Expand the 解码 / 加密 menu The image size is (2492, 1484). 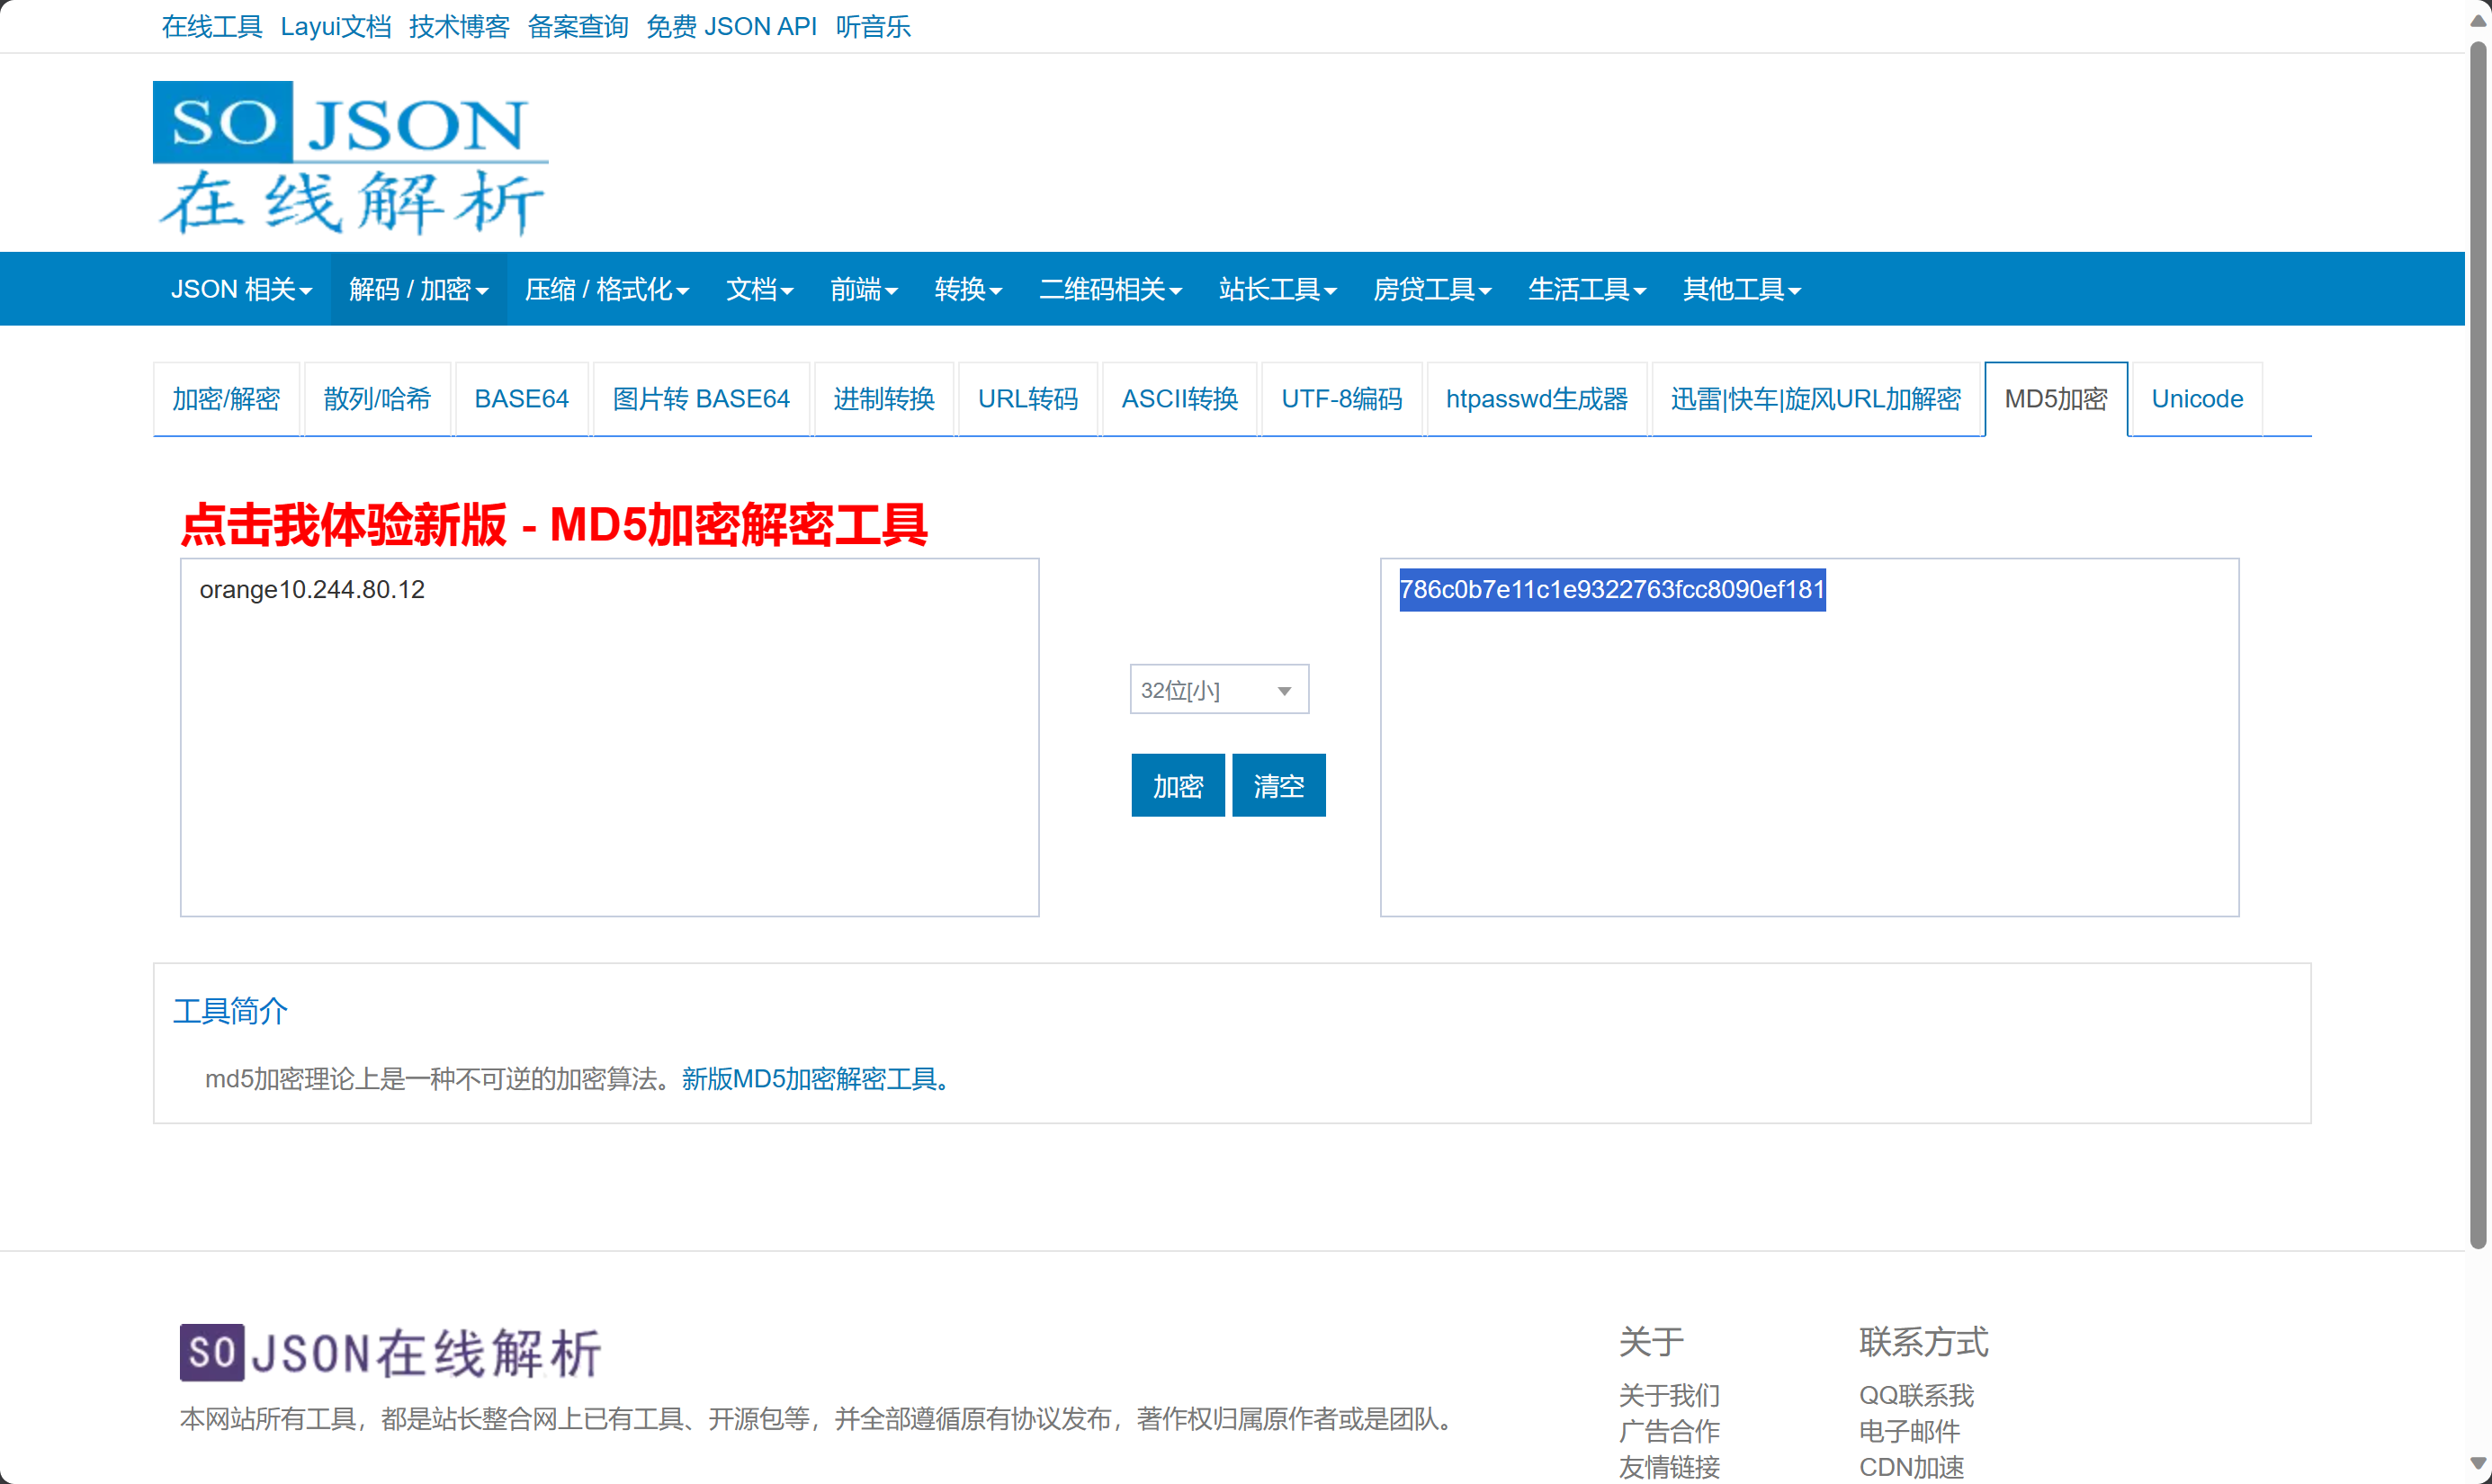coord(418,289)
